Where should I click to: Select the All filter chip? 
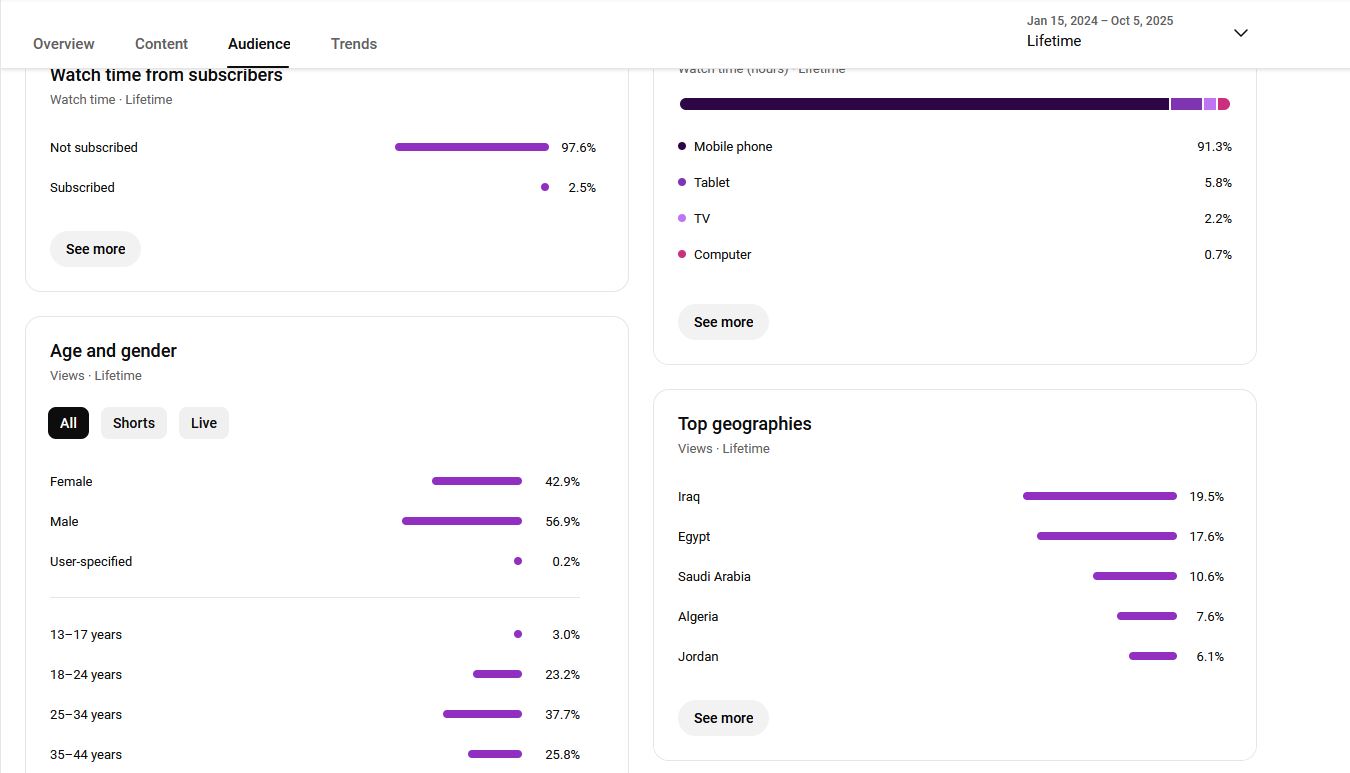68,423
